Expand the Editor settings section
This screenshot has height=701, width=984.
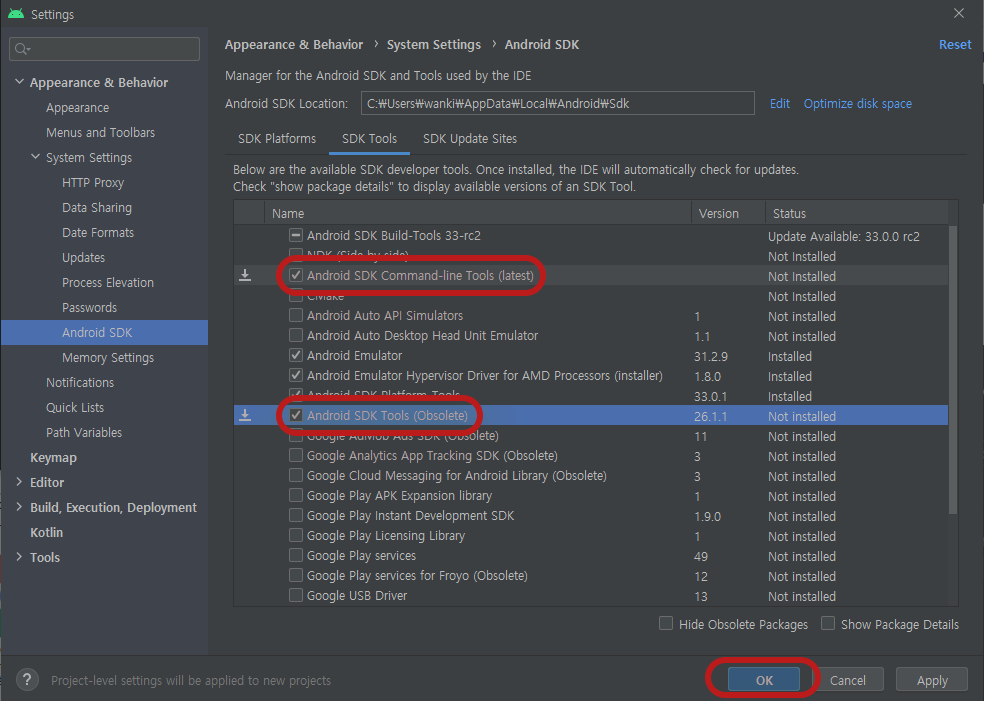click(x=19, y=482)
